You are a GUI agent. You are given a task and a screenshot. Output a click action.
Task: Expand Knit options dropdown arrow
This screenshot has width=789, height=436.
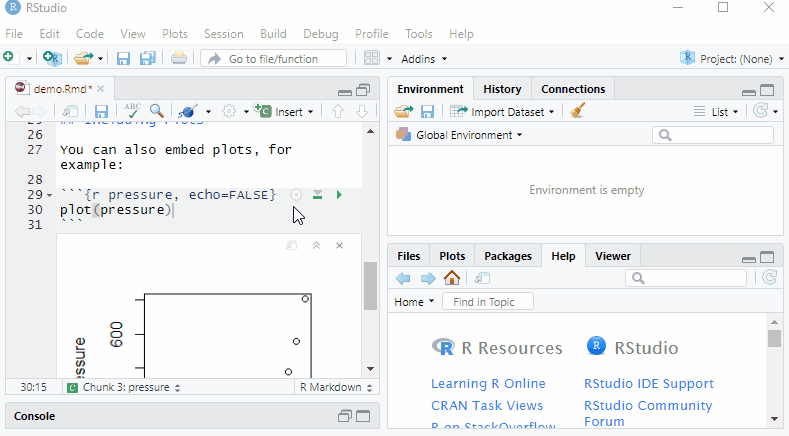(x=208, y=112)
